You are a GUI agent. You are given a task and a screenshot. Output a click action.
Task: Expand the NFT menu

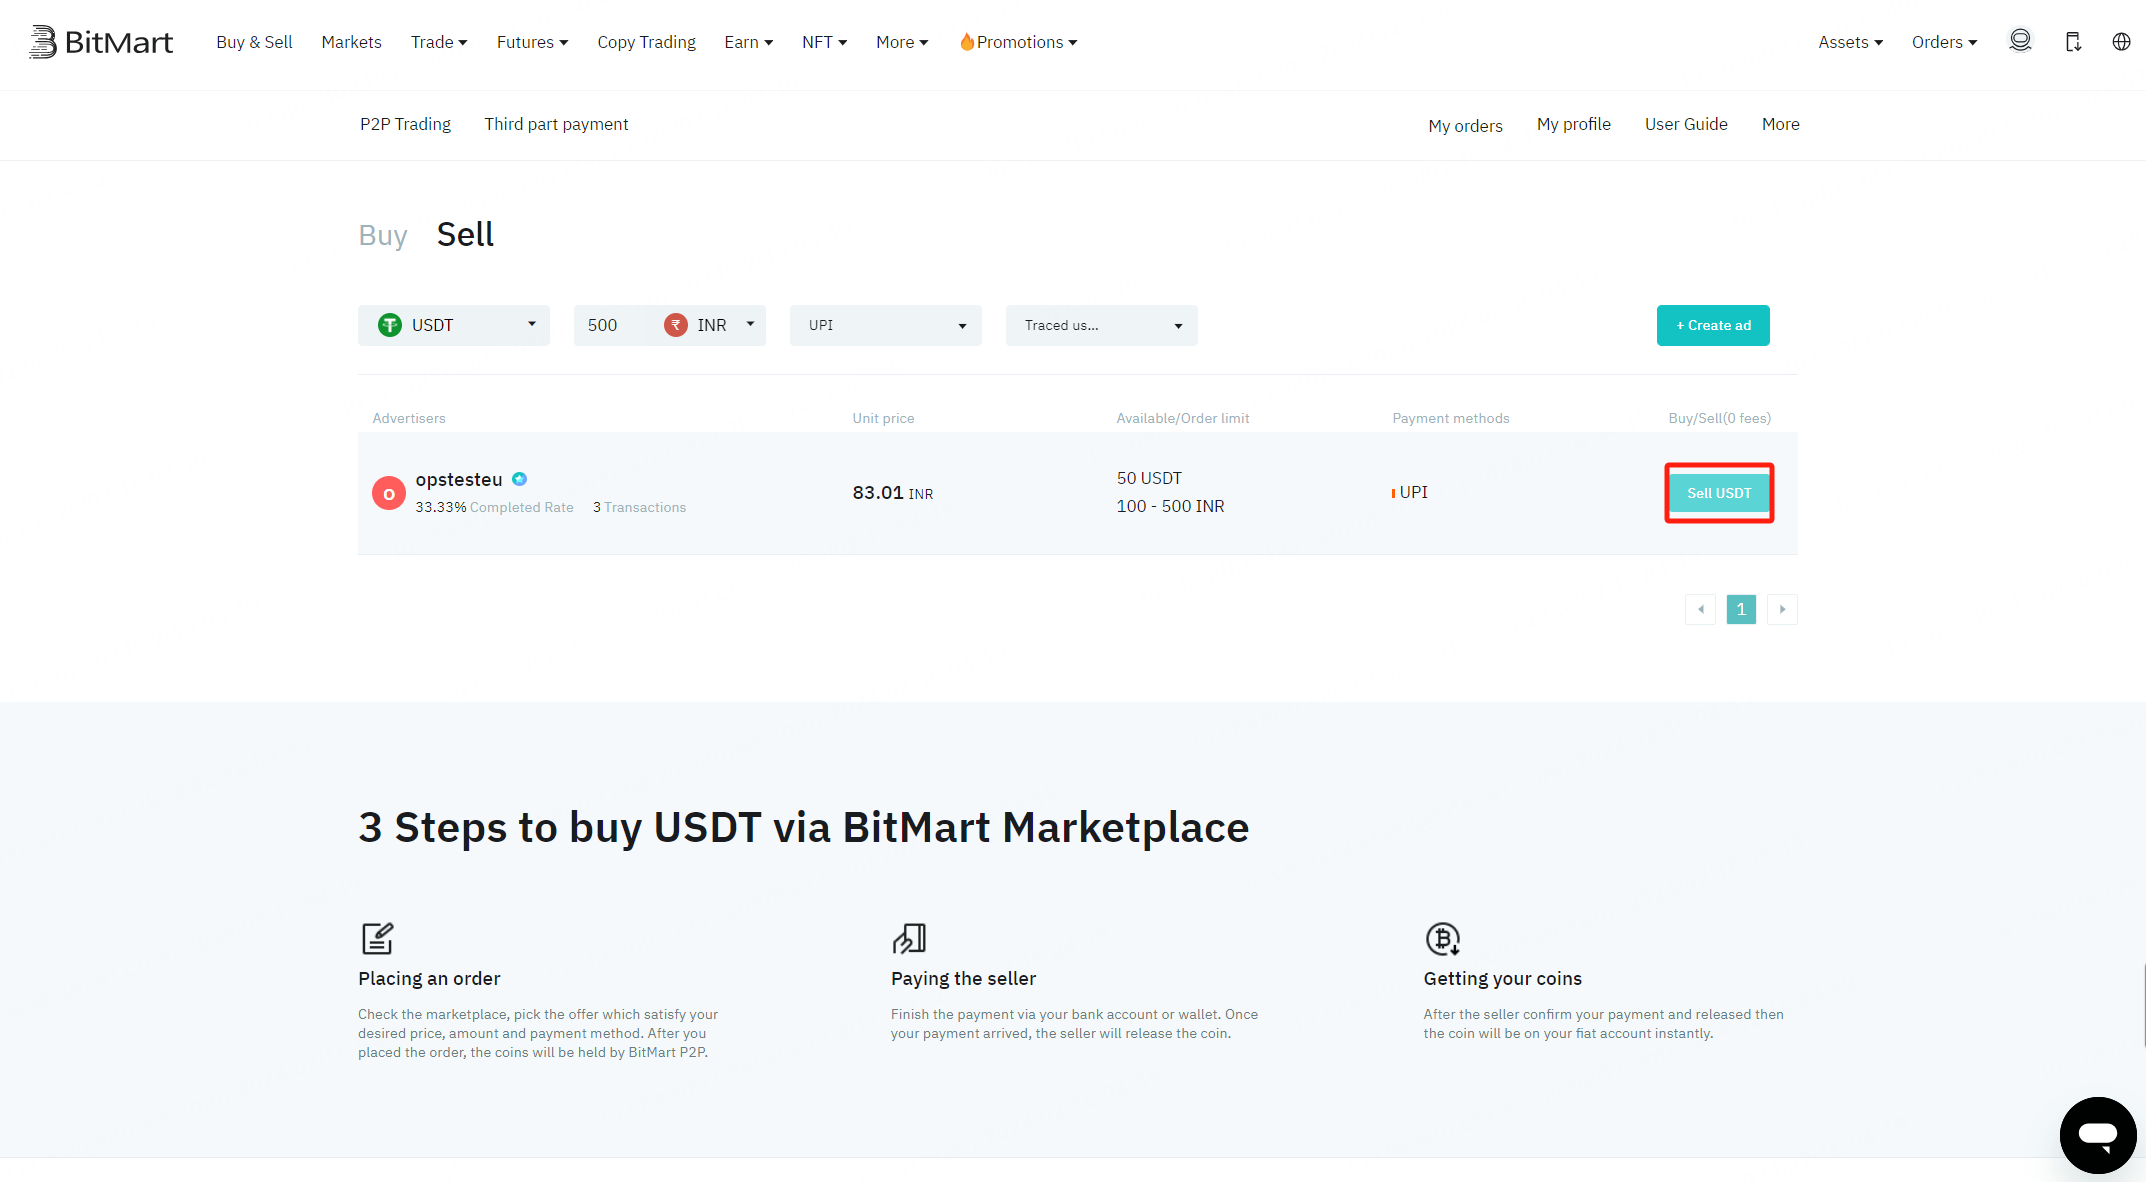click(824, 42)
